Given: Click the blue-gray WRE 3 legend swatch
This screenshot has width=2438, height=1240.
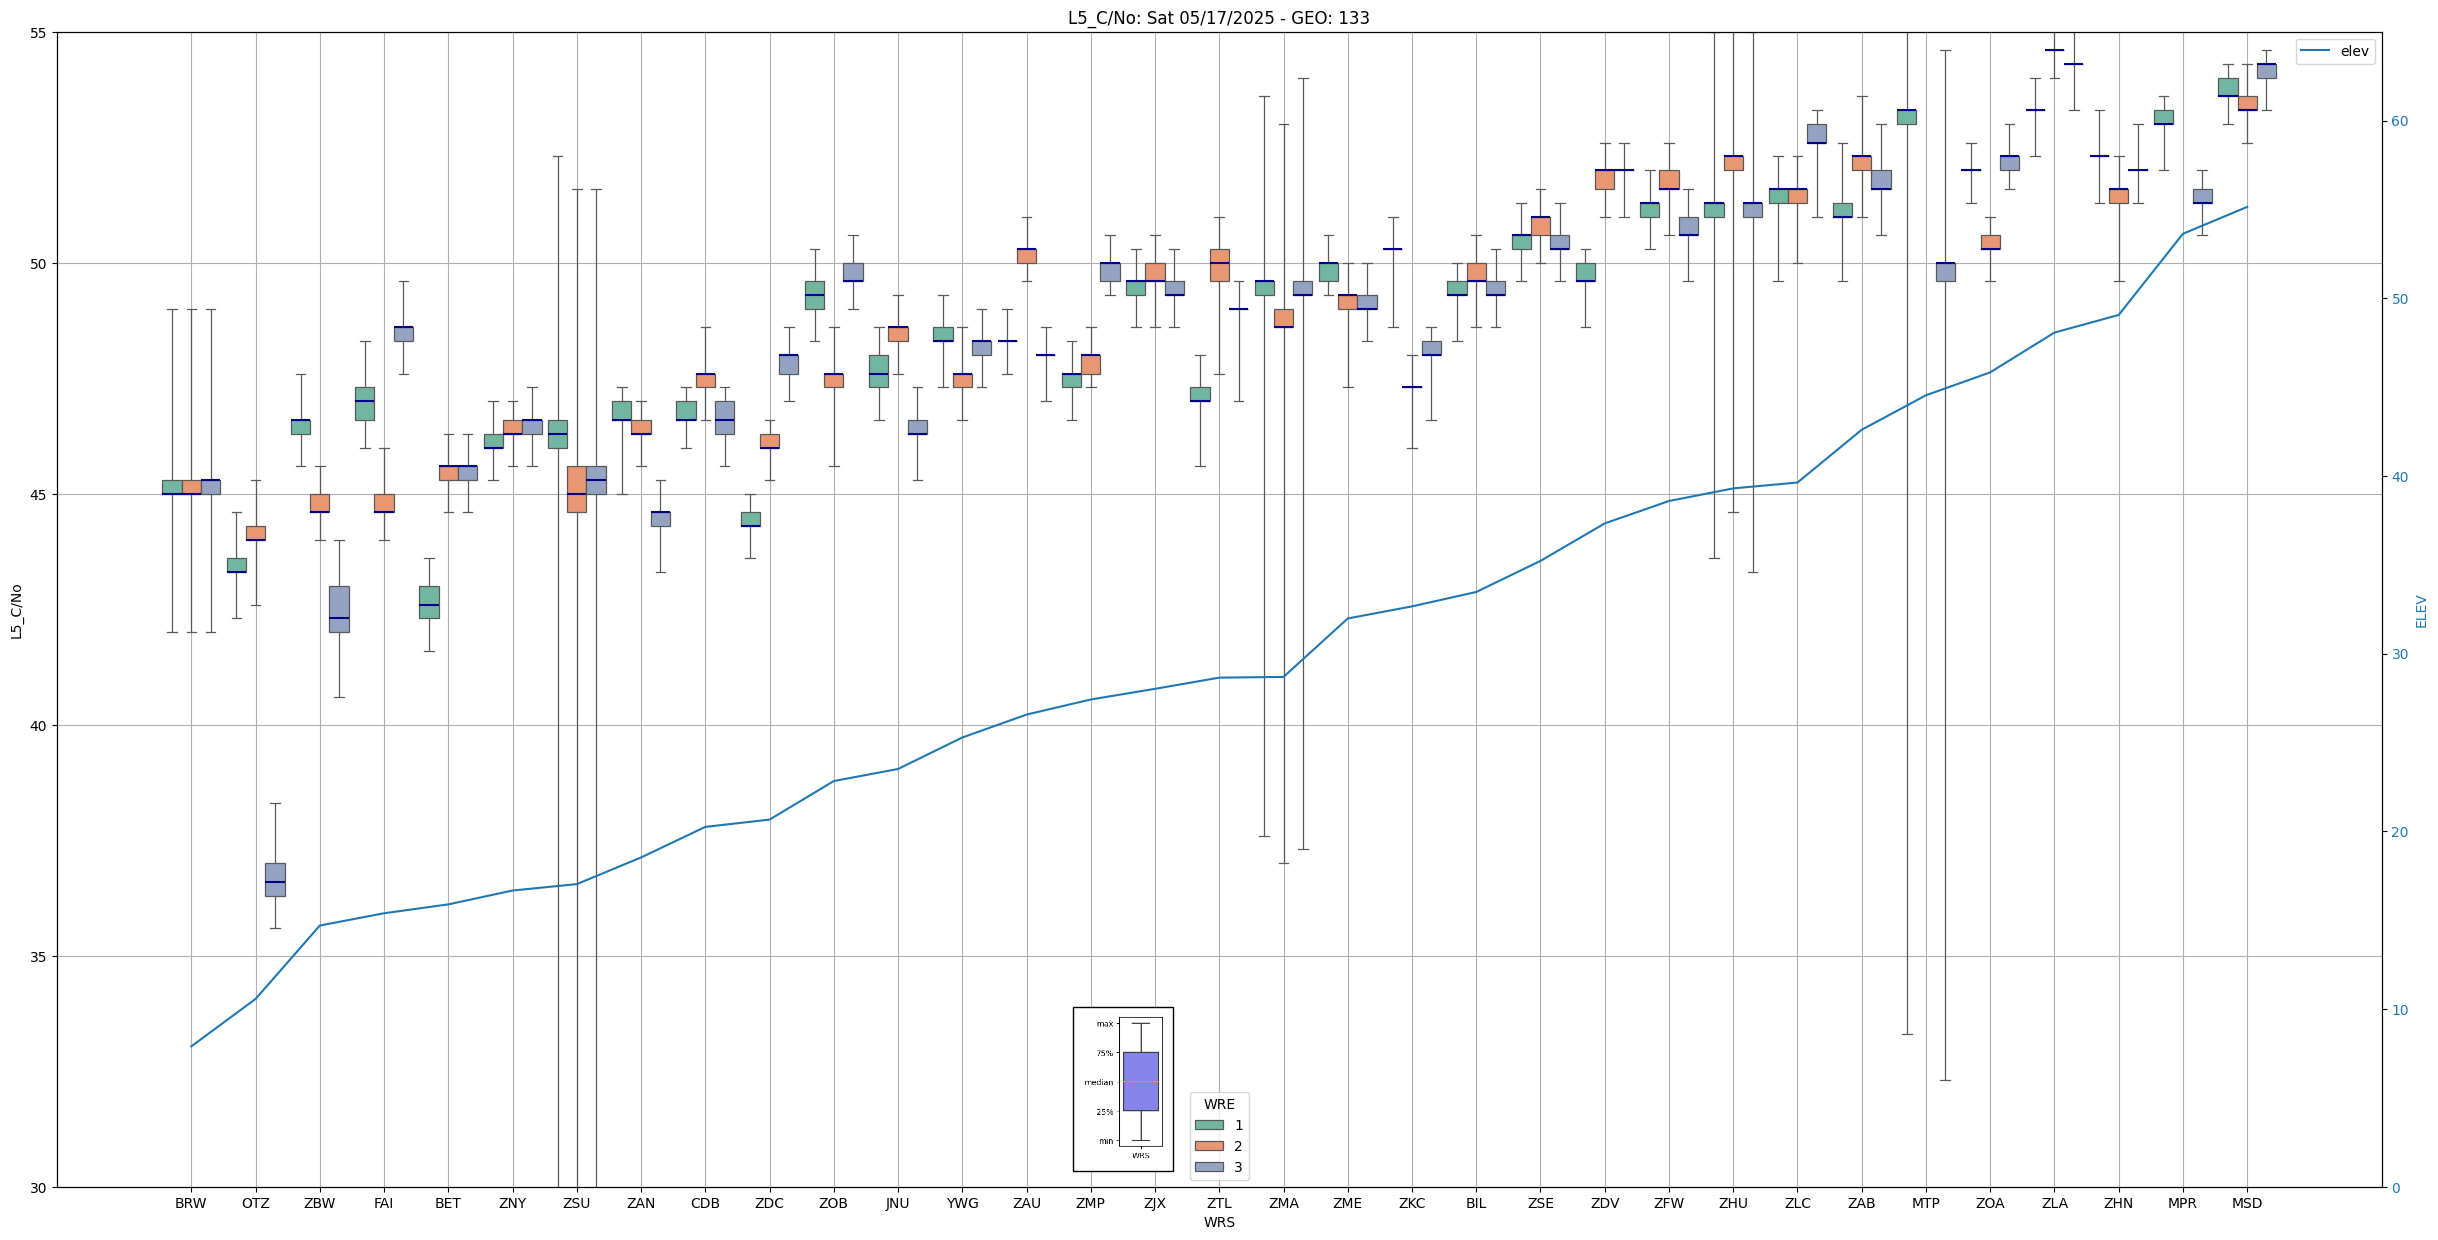Looking at the screenshot, I should tap(1208, 1167).
